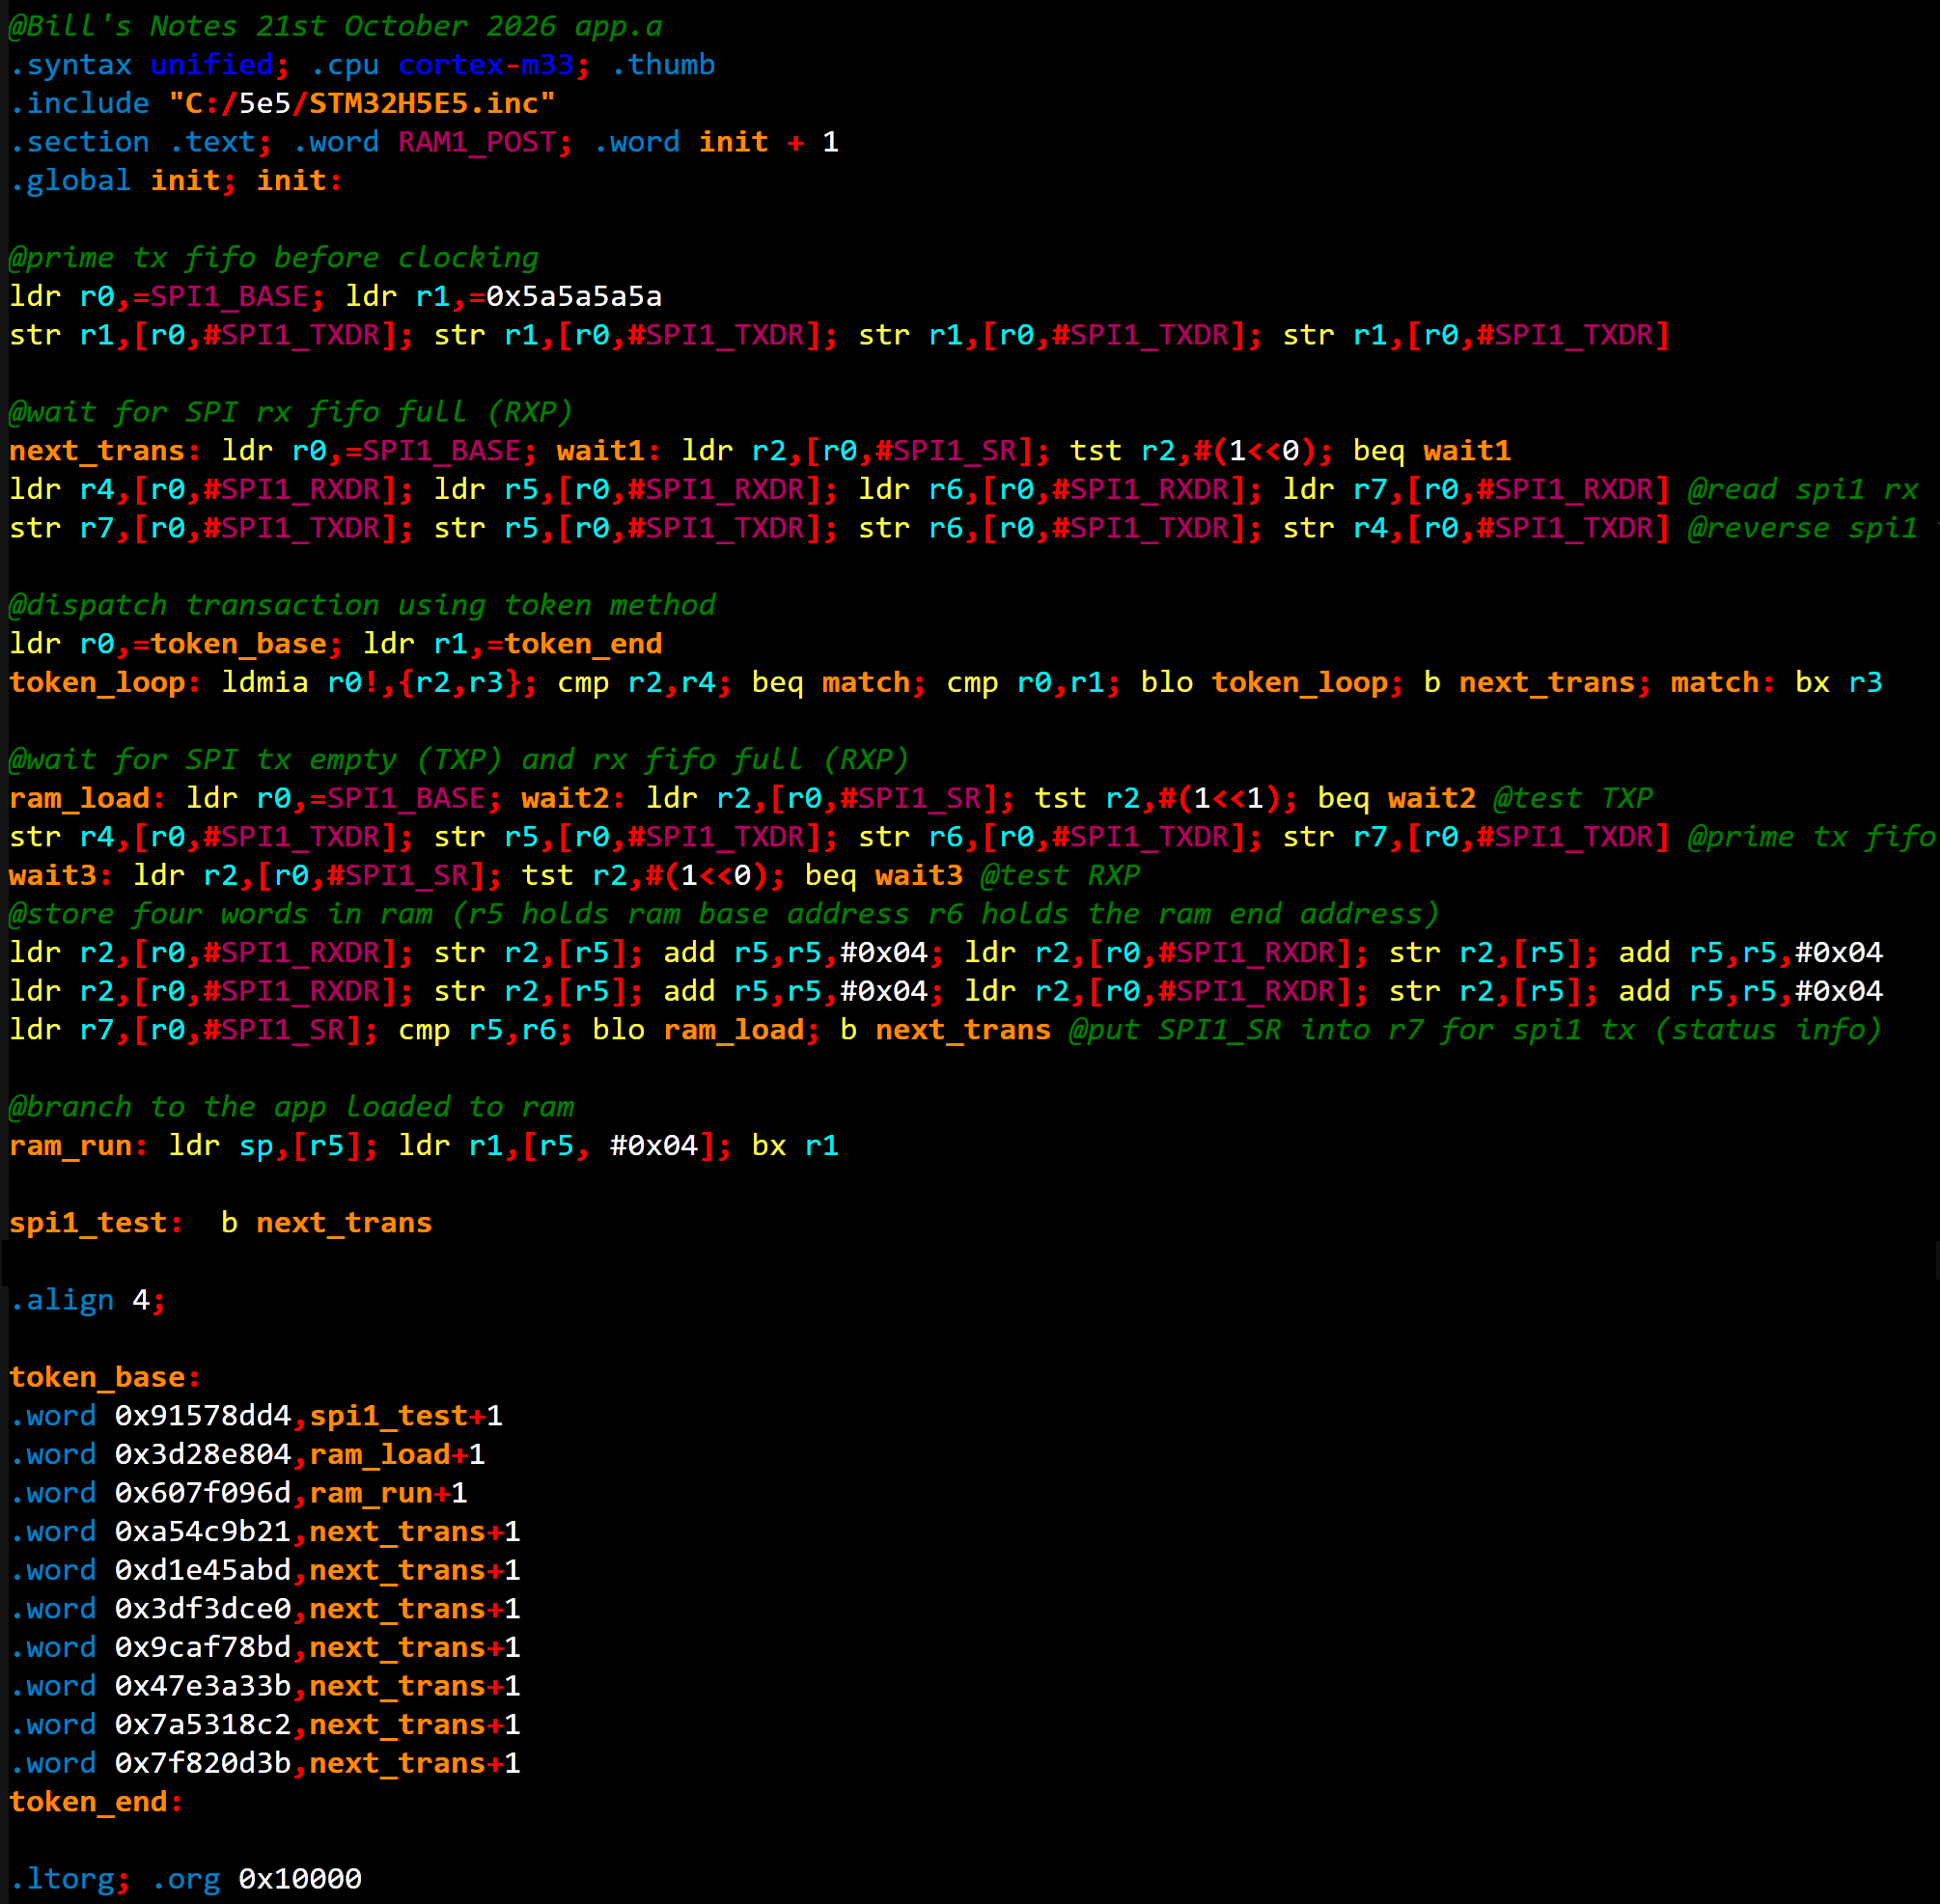
Task: Click 'ram_run+1' in the token table
Action: click(389, 1493)
